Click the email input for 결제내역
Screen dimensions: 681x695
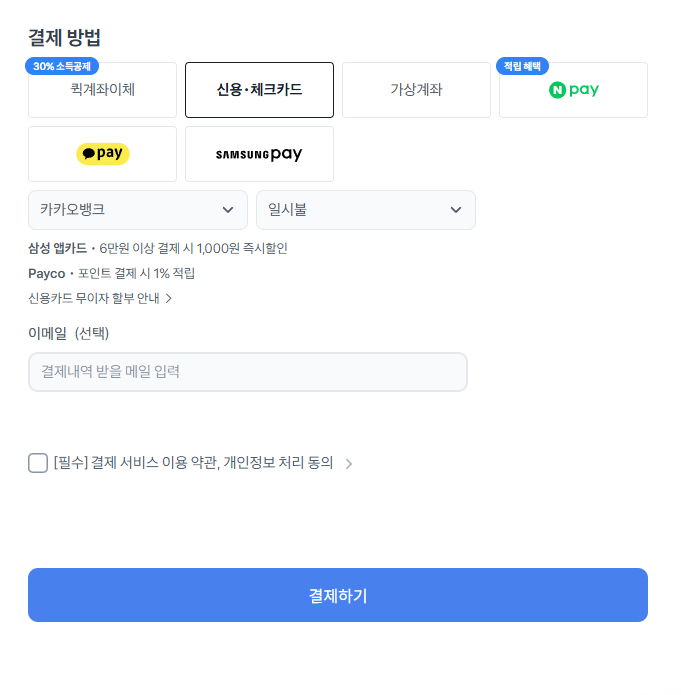248,372
